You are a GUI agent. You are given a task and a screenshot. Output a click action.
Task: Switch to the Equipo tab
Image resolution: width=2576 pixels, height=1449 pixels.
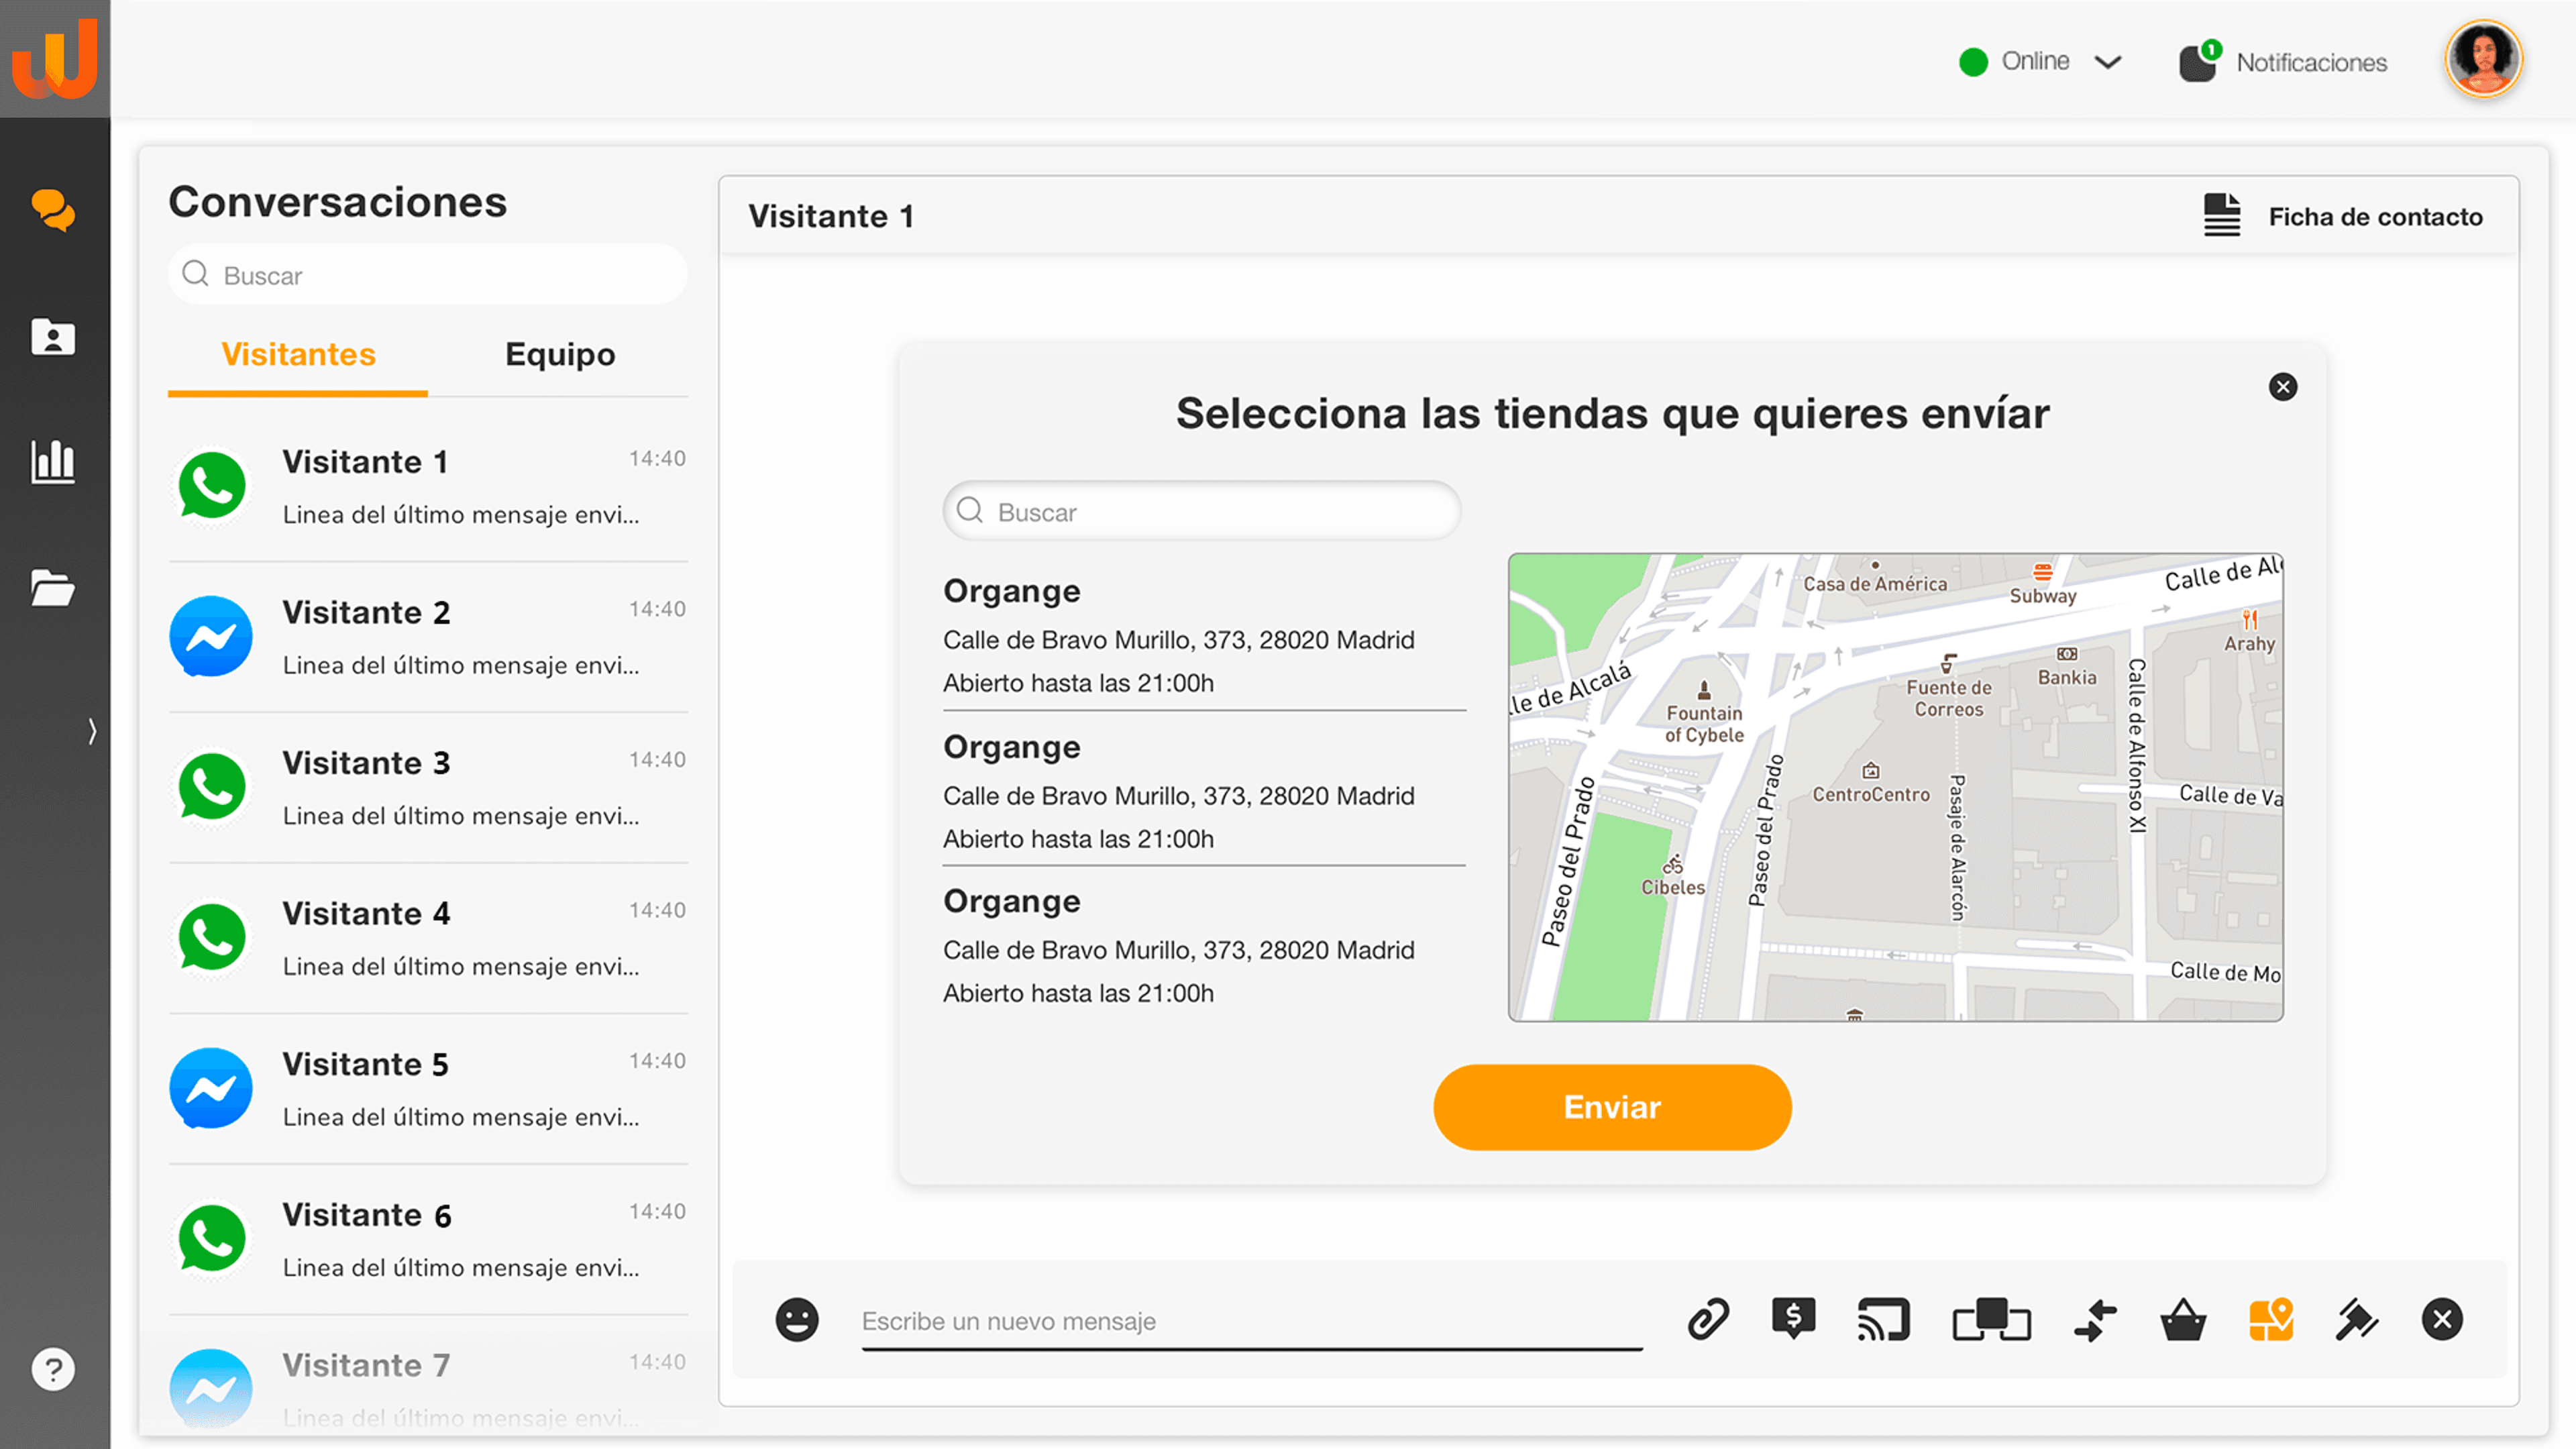pyautogui.click(x=559, y=354)
